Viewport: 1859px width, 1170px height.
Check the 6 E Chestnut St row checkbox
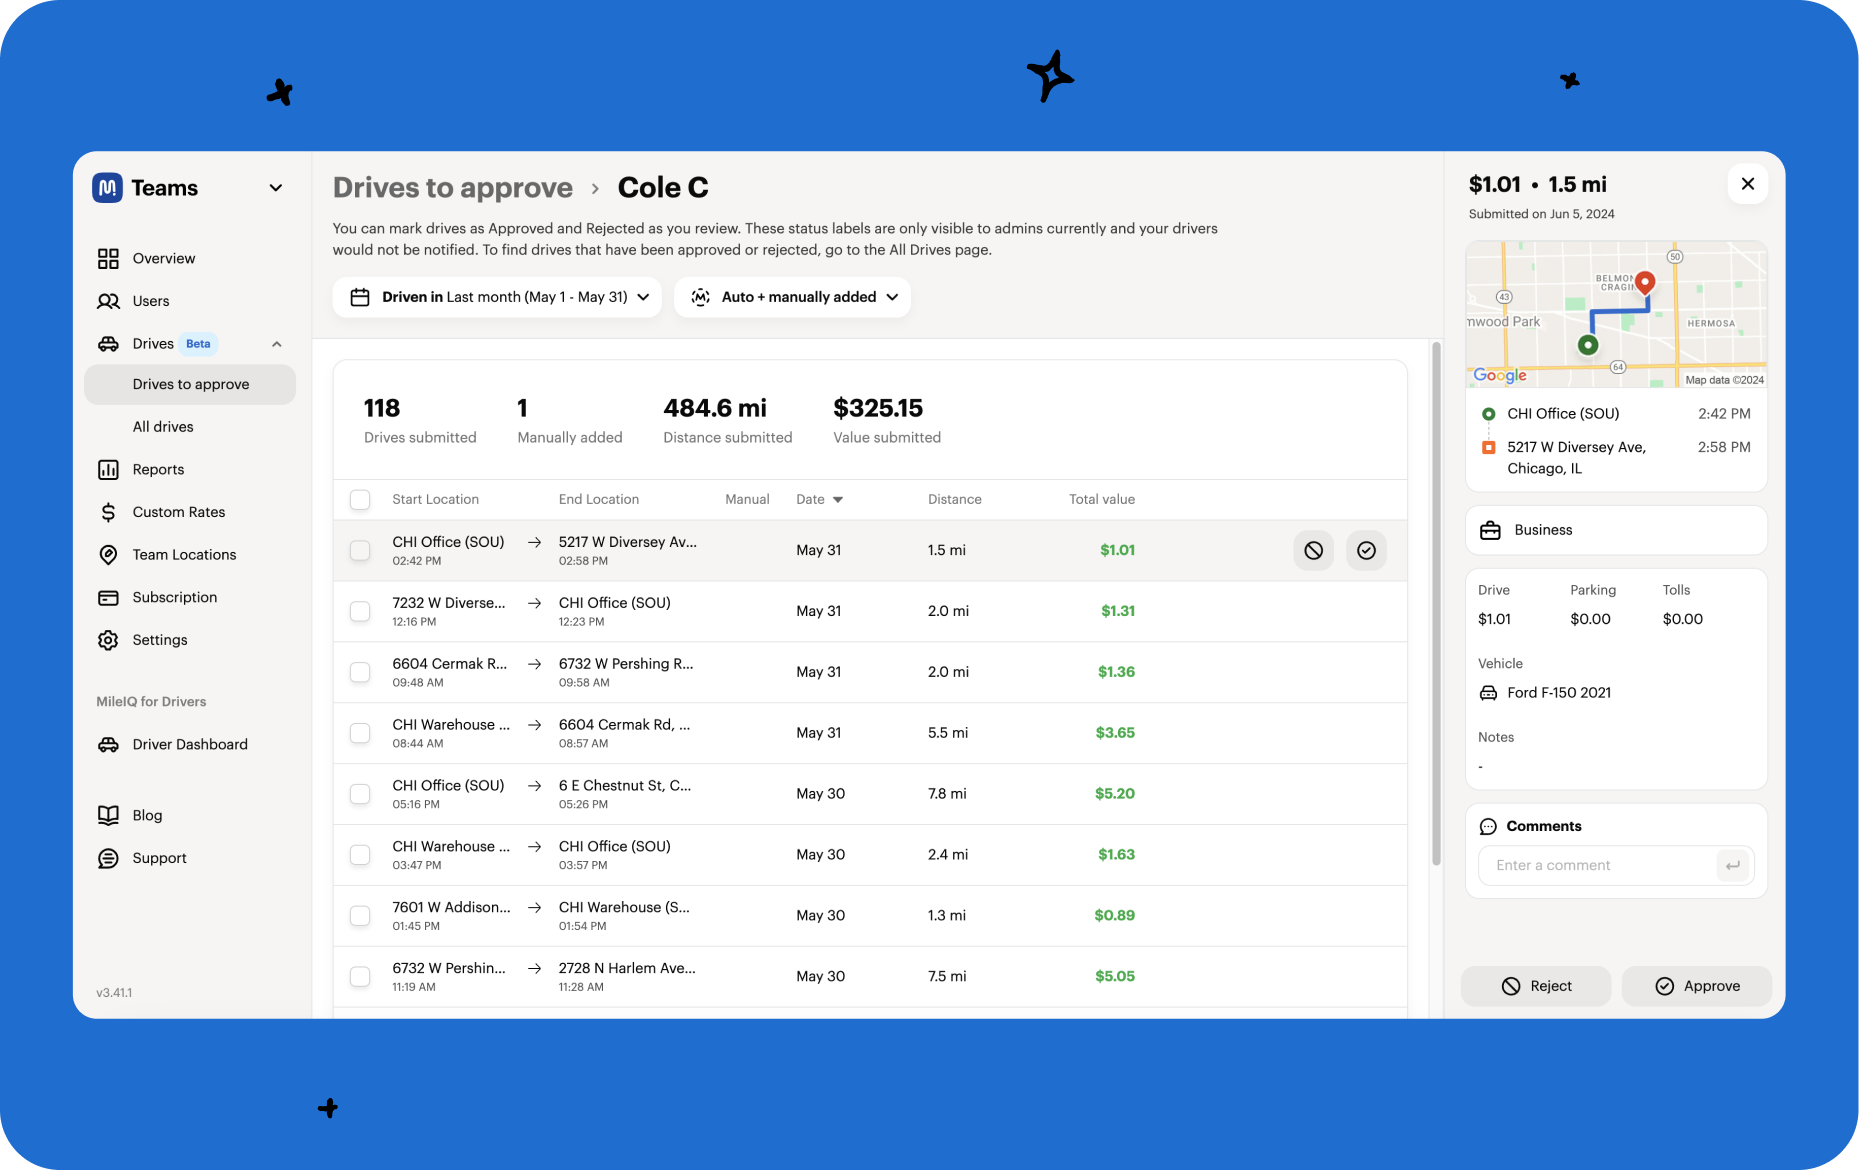pyautogui.click(x=360, y=794)
